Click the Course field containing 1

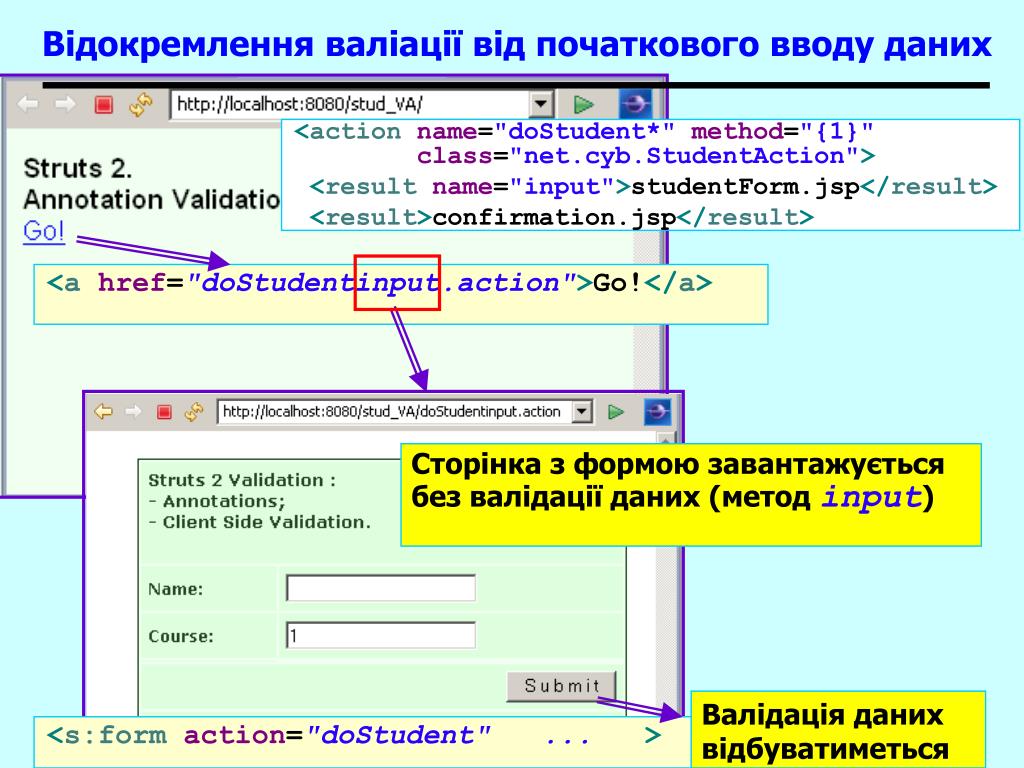(x=381, y=635)
